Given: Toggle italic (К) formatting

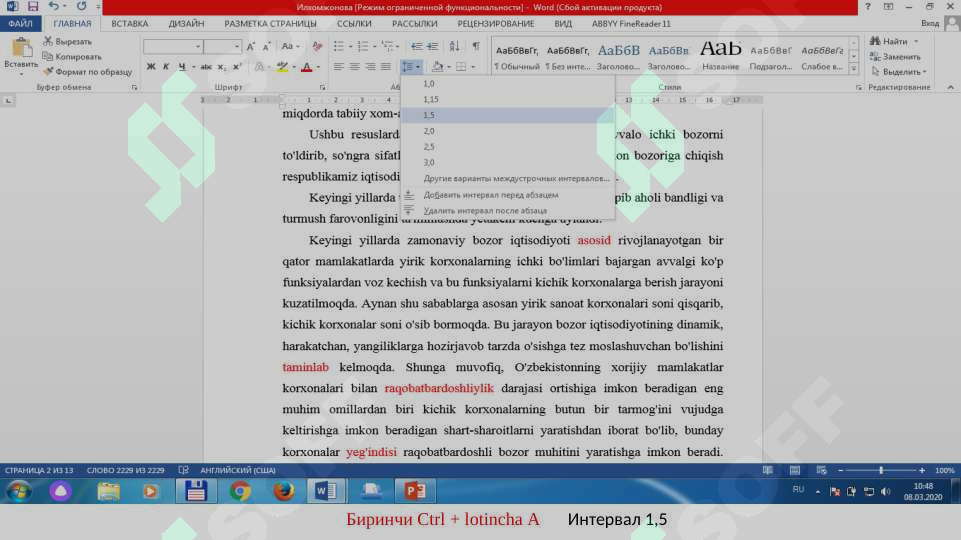Looking at the screenshot, I should (x=165, y=66).
